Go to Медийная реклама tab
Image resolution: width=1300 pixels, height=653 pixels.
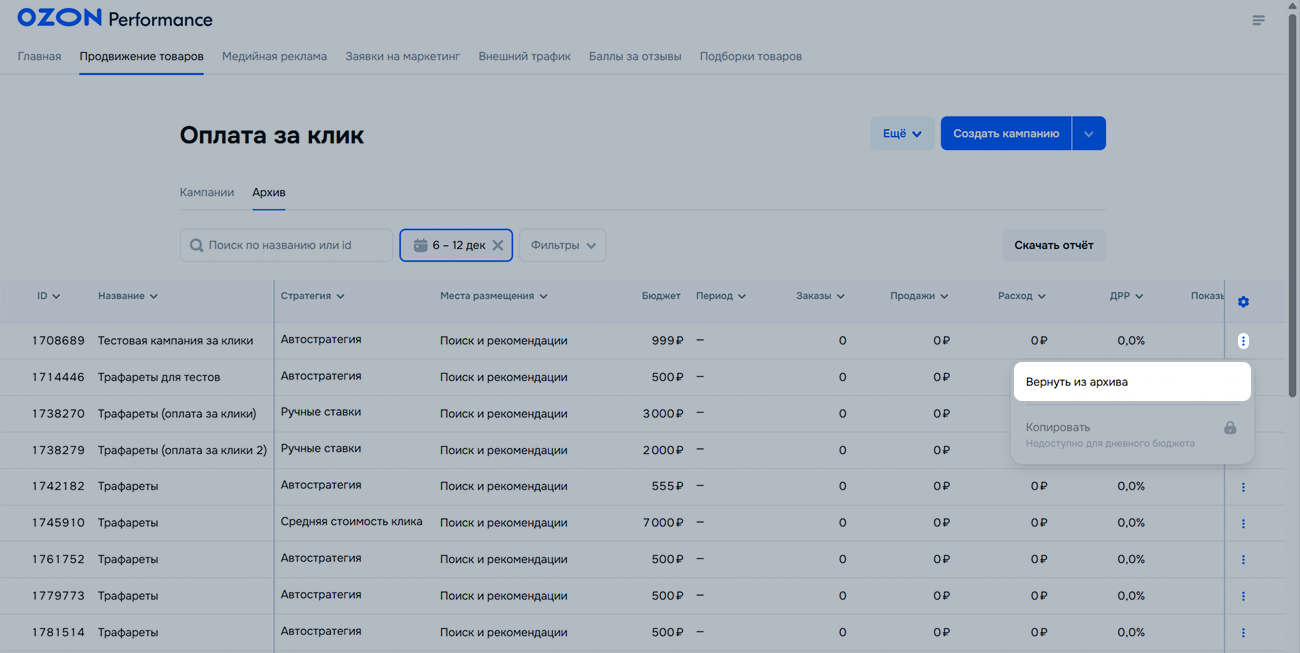[x=274, y=56]
